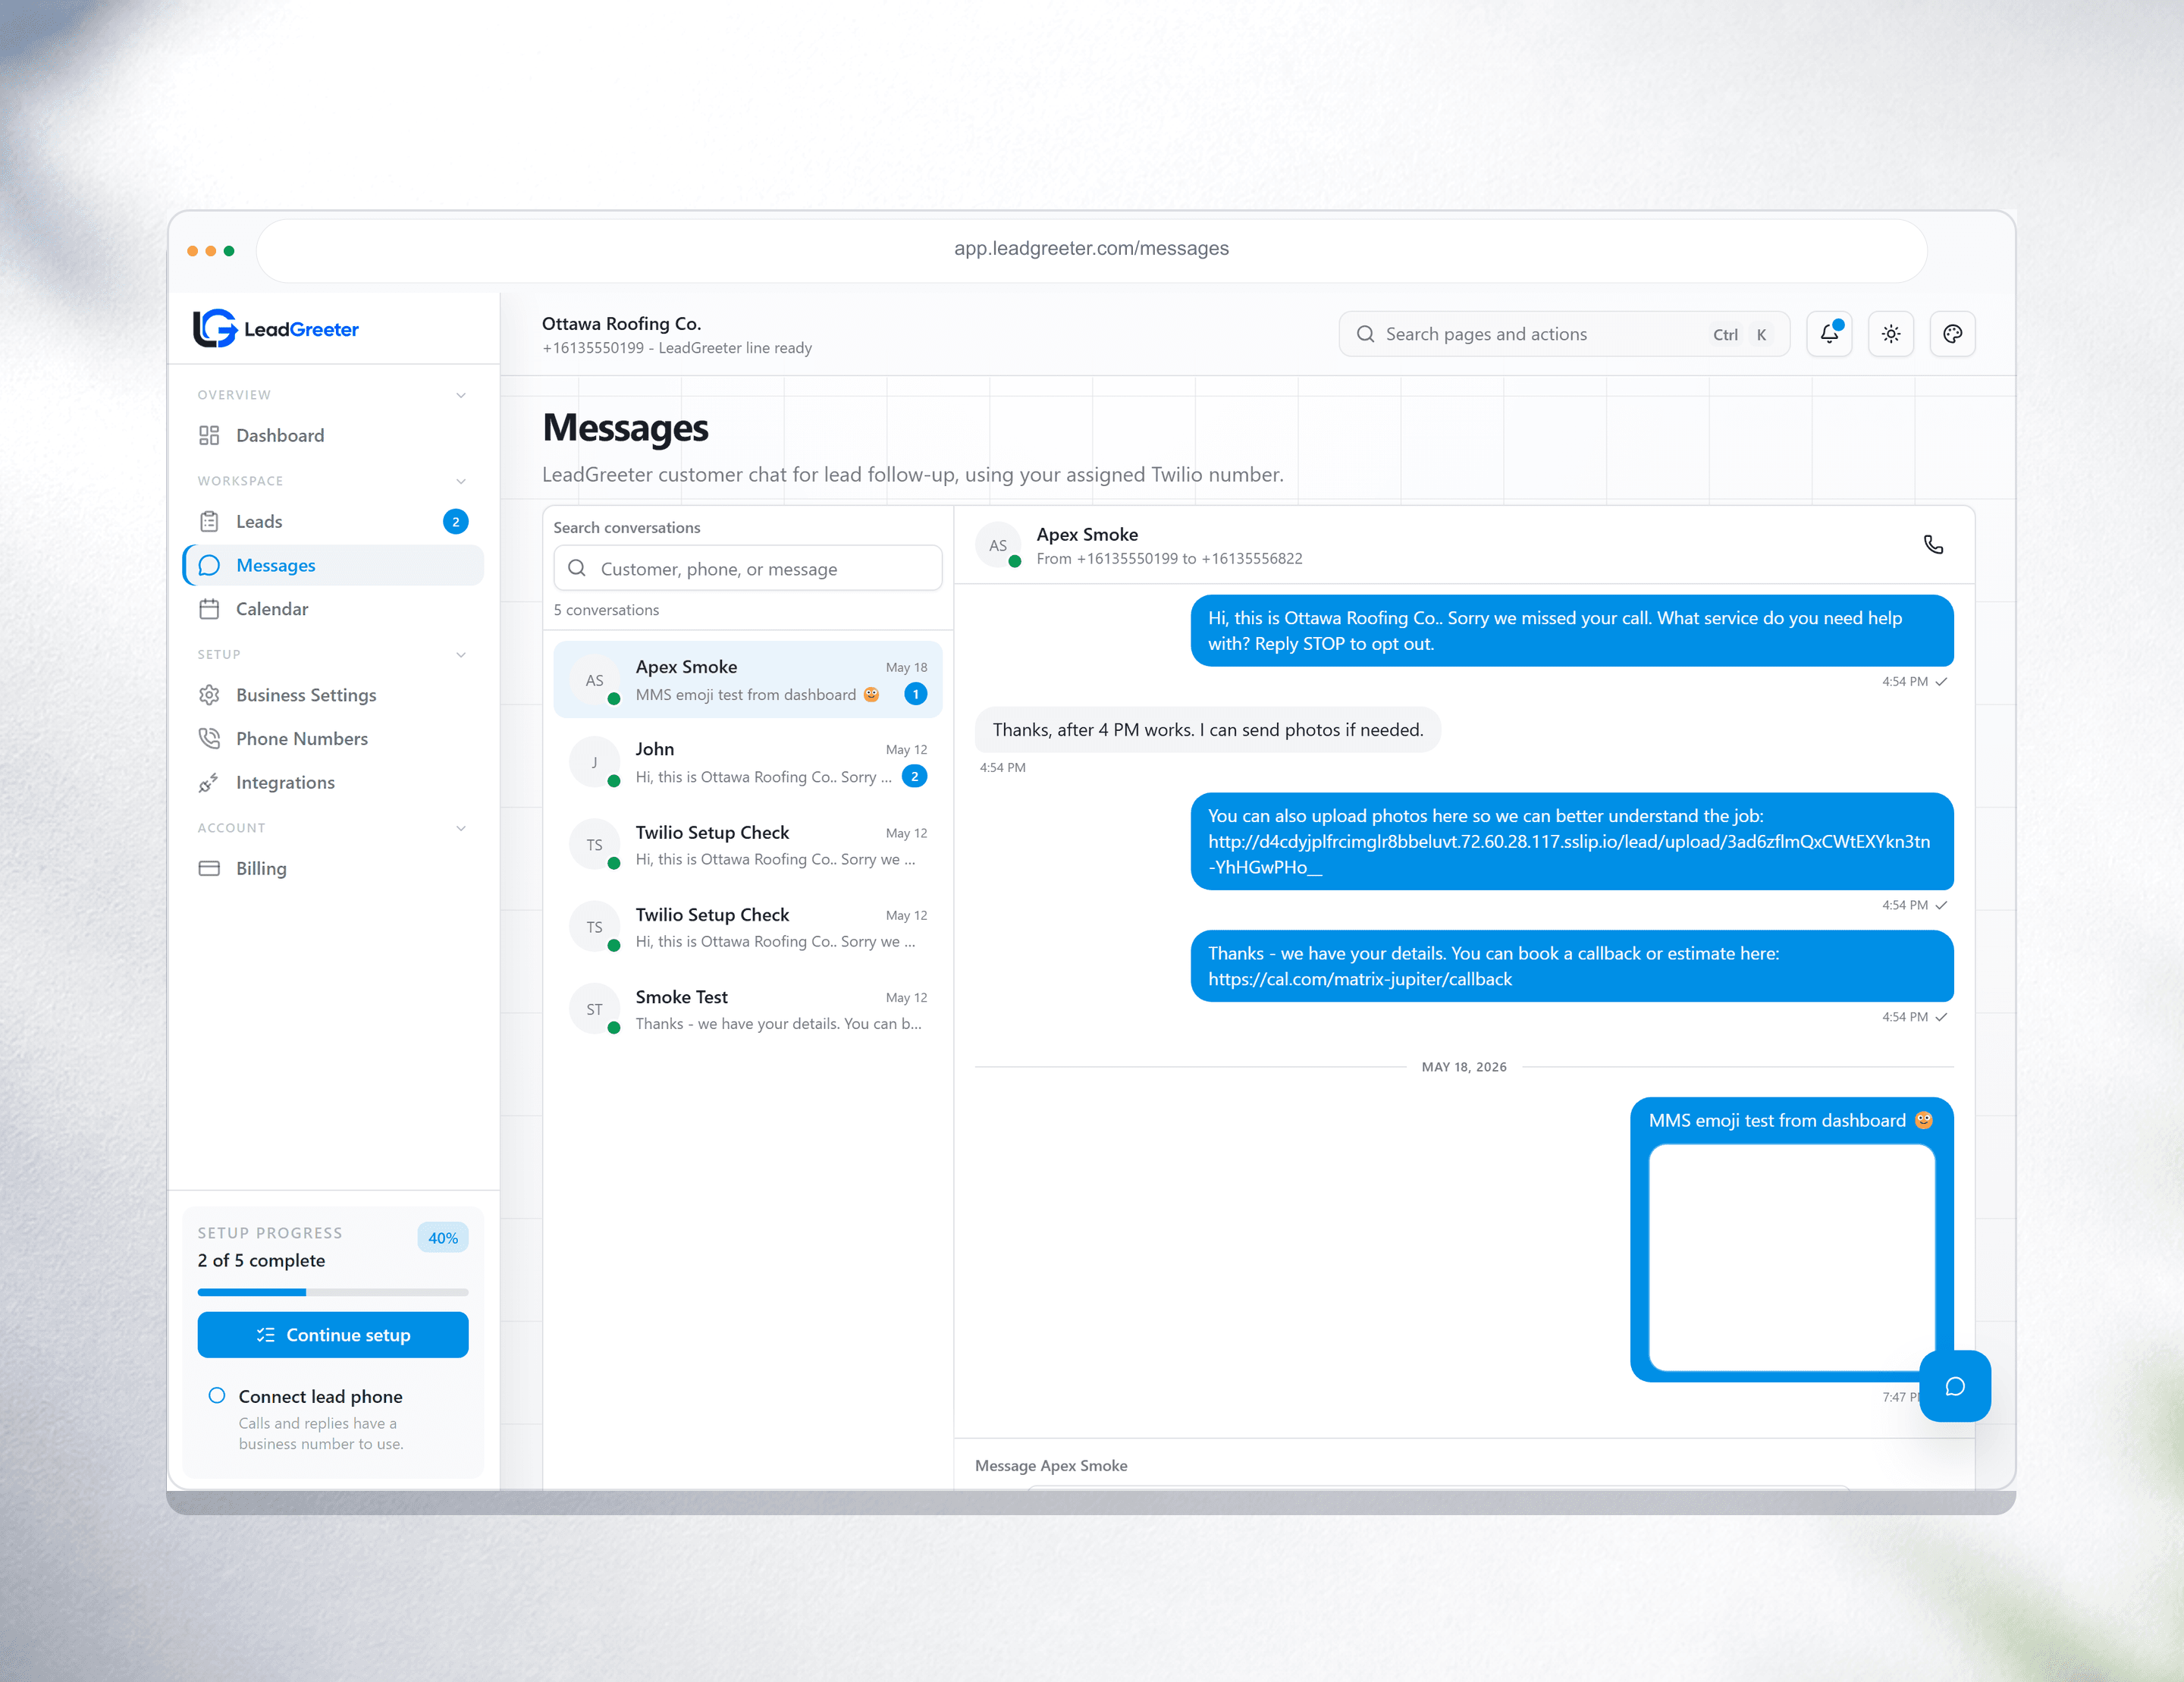Click the unread badge on Apex Smoke
Image resolution: width=2184 pixels, height=1682 pixels.
[915, 694]
